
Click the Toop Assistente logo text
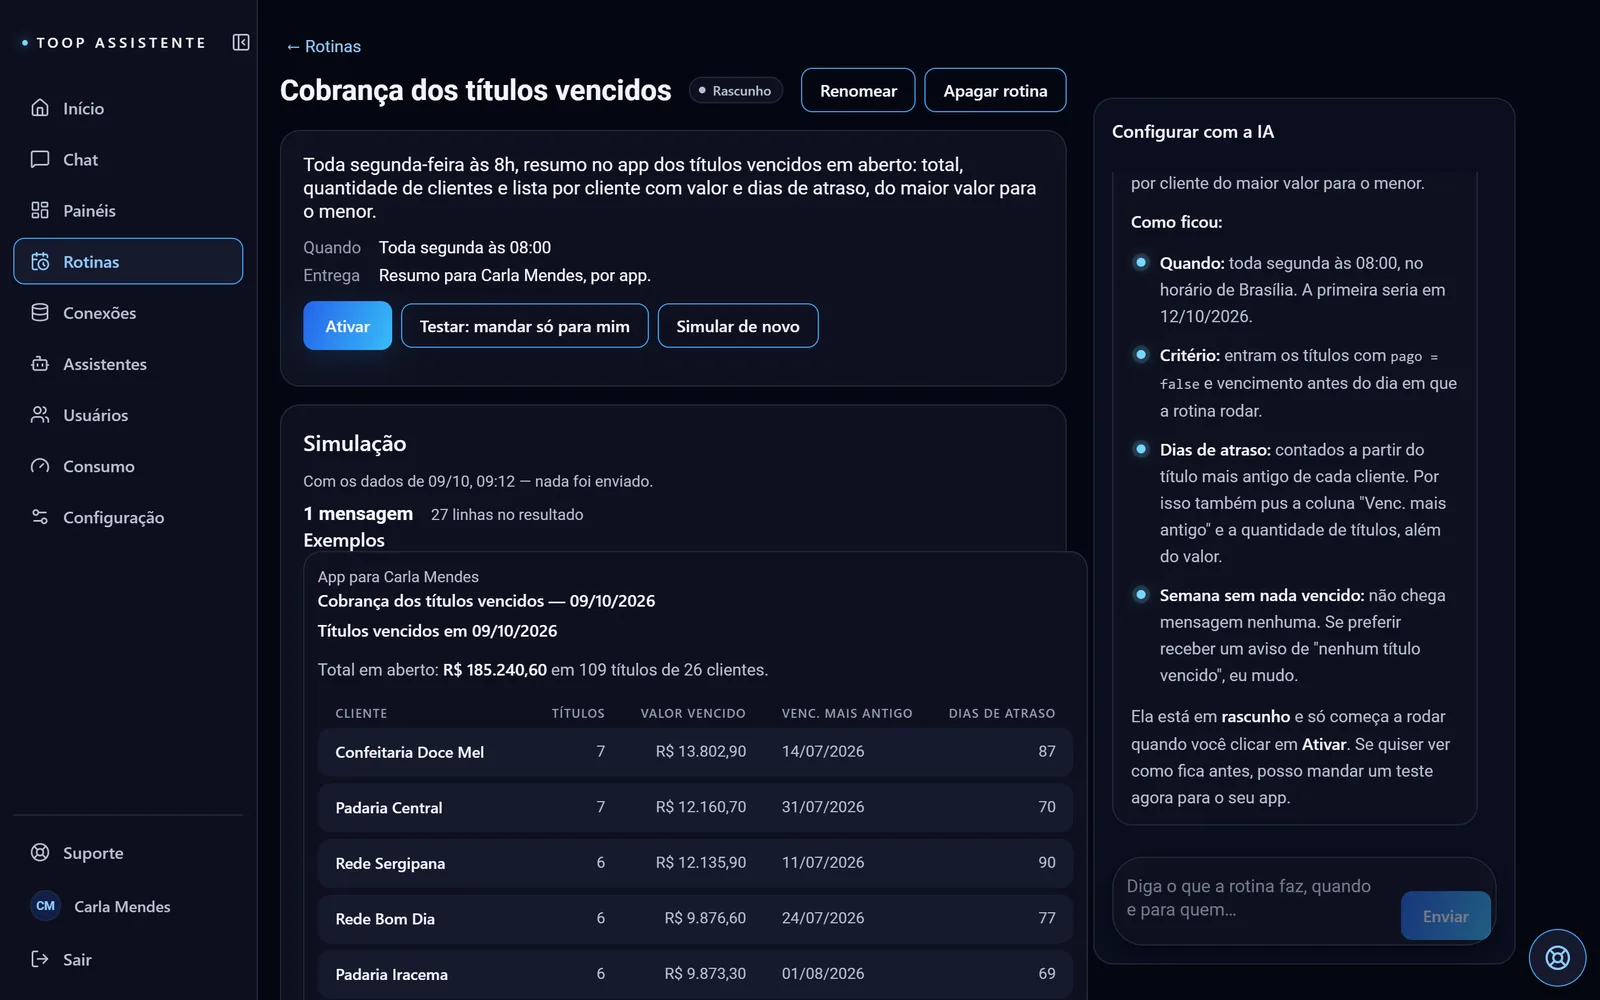click(x=121, y=43)
